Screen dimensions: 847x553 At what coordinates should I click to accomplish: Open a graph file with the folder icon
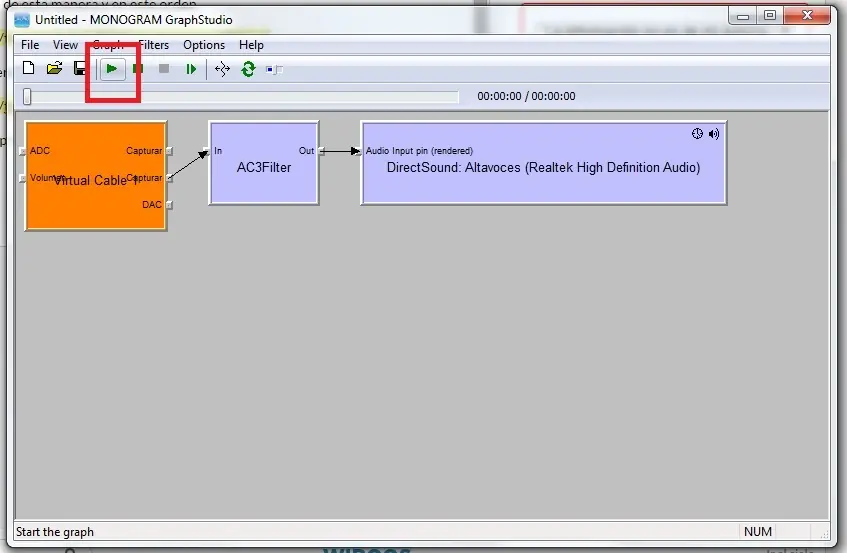[55, 69]
